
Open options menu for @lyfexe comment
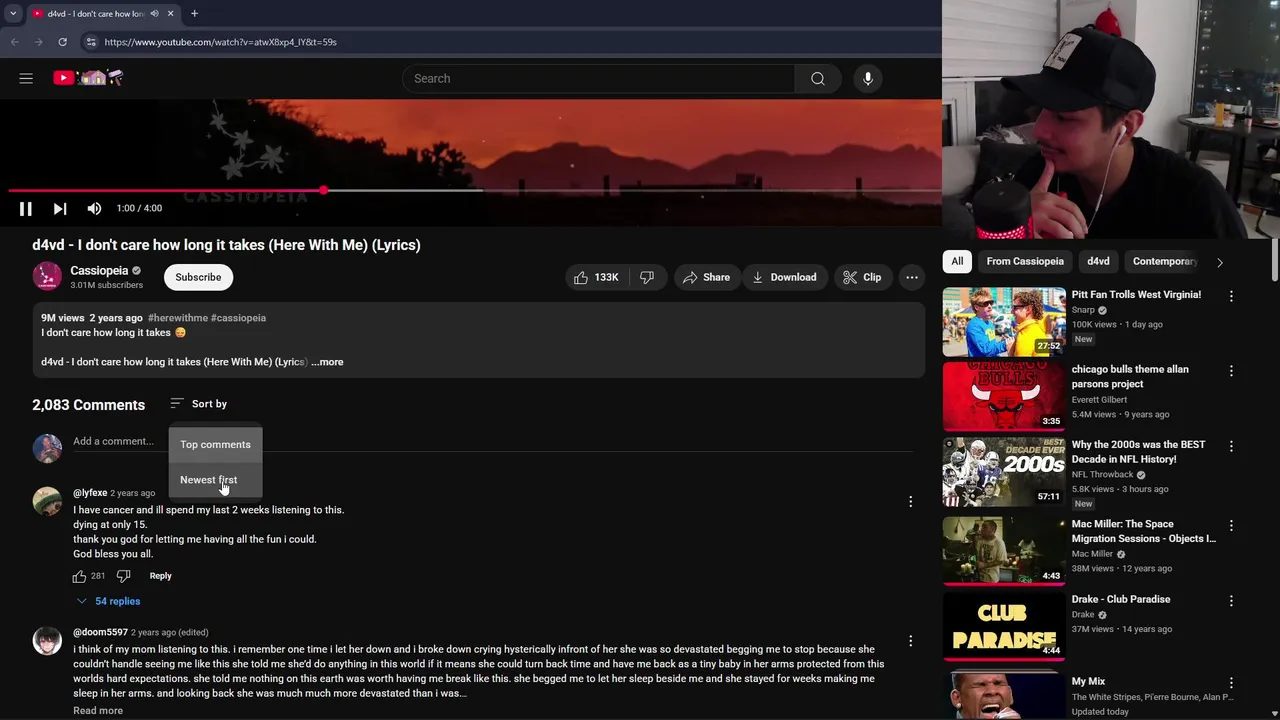pos(910,501)
